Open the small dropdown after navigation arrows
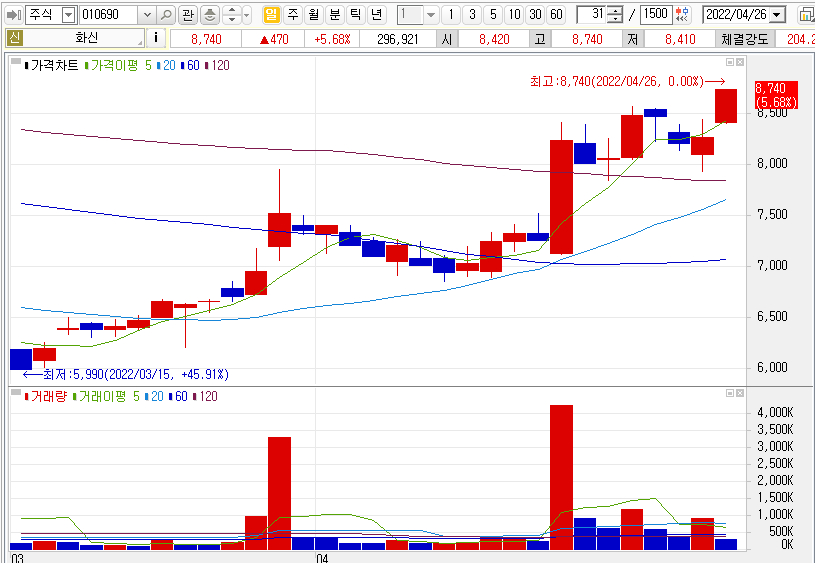This screenshot has height=563, width=815. tap(247, 15)
